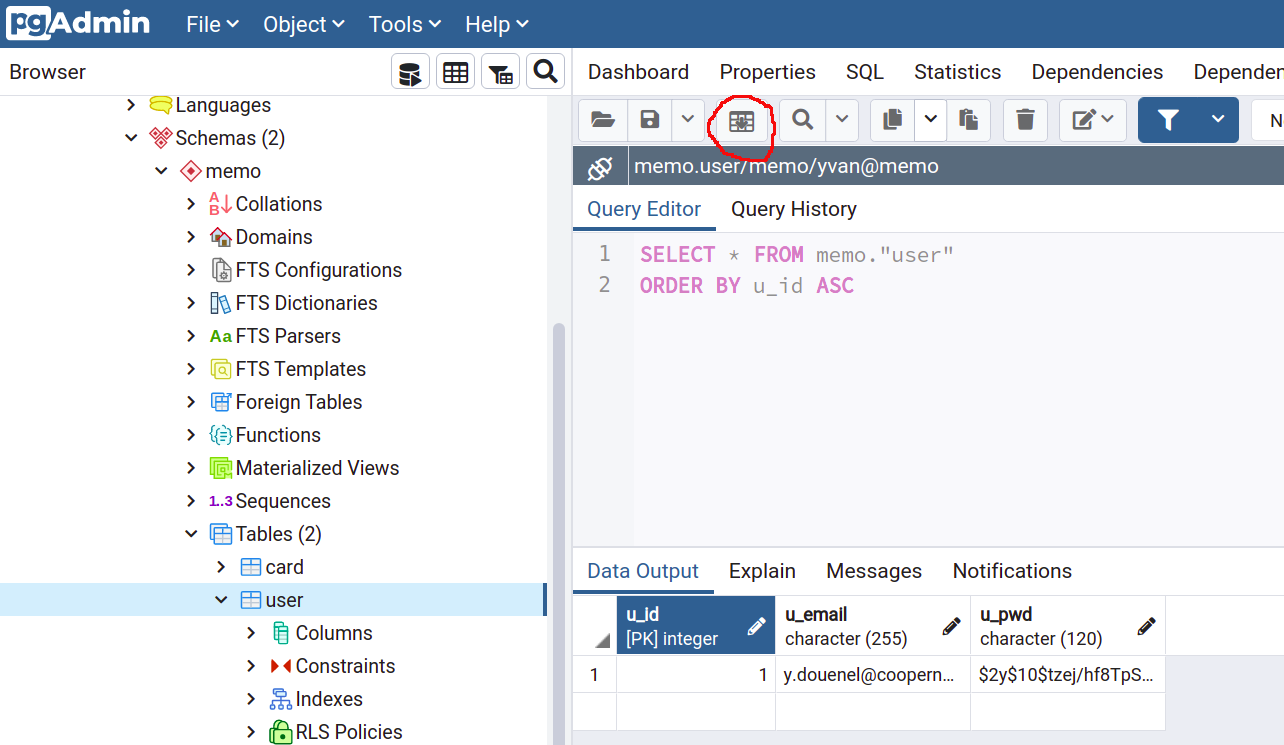Open the Find options dropdown arrow
The width and height of the screenshot is (1284, 745).
coord(841,120)
